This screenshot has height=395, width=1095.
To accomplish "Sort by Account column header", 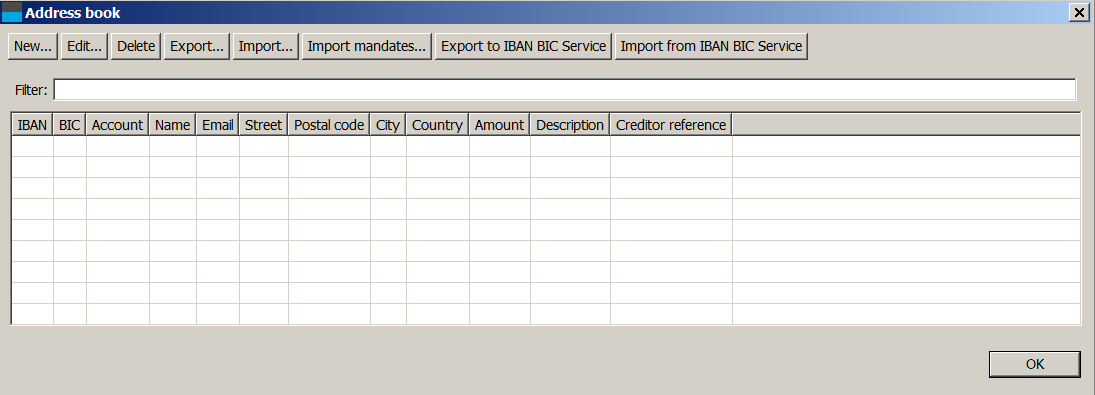I will pos(117,125).
